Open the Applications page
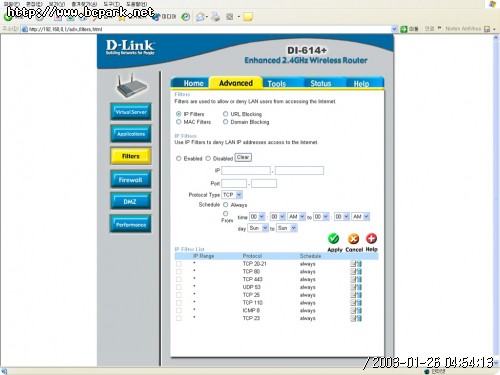Image resolution: width=500 pixels, height=375 pixels. [x=131, y=134]
